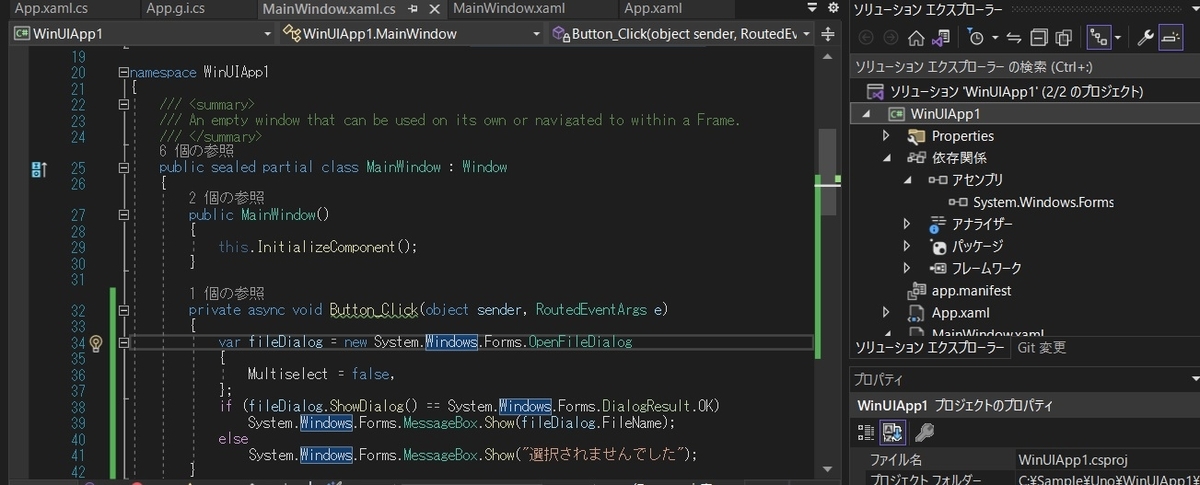1200x485 pixels.
Task: Click the Solution Explorer search field
Action: [x=1024, y=67]
